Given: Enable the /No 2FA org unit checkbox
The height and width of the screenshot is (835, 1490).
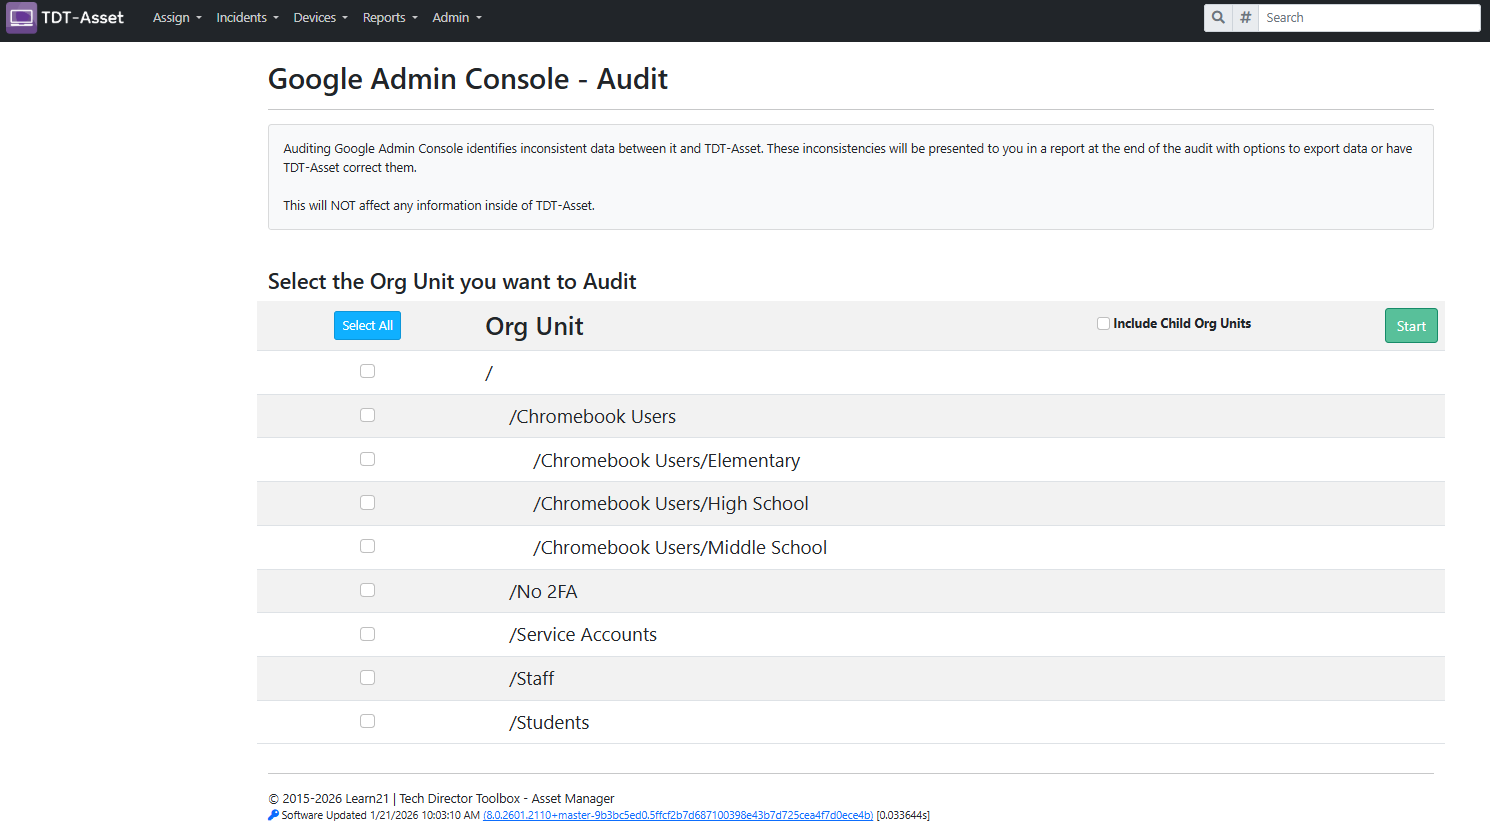Looking at the screenshot, I should tap(367, 590).
